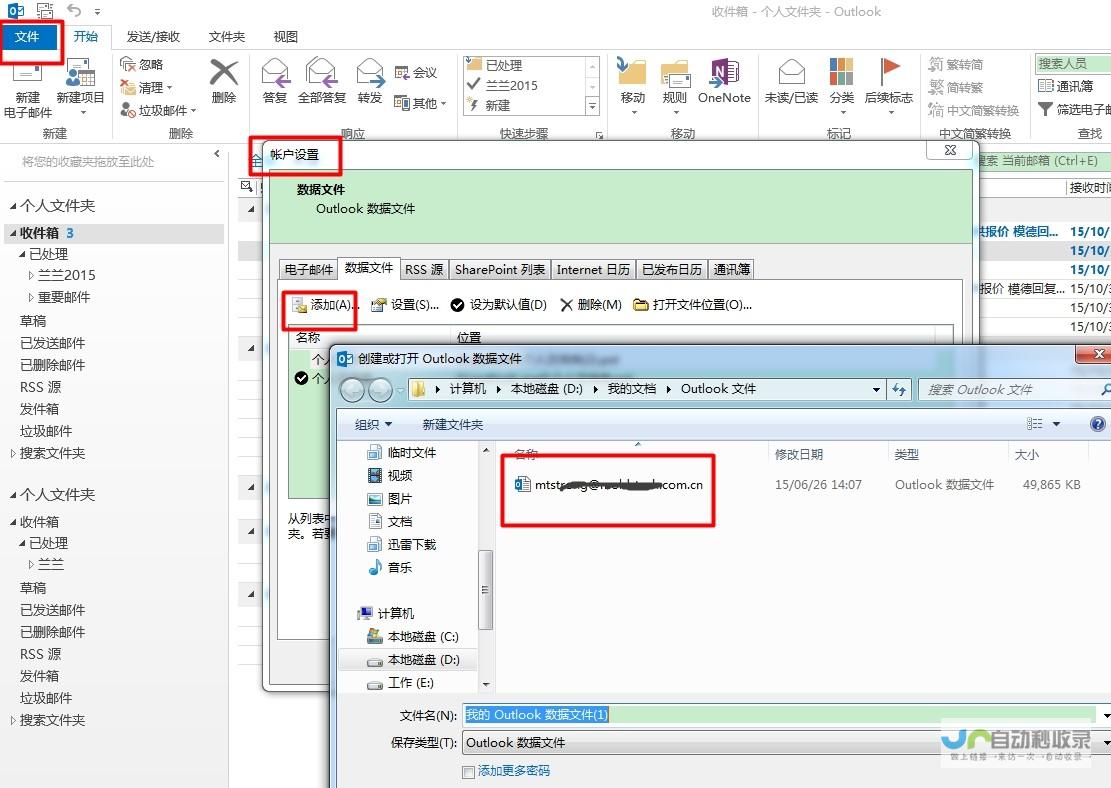Open the Drafts folder under first Personal Folders
Screen dimensions: 1111x788
pos(33,321)
